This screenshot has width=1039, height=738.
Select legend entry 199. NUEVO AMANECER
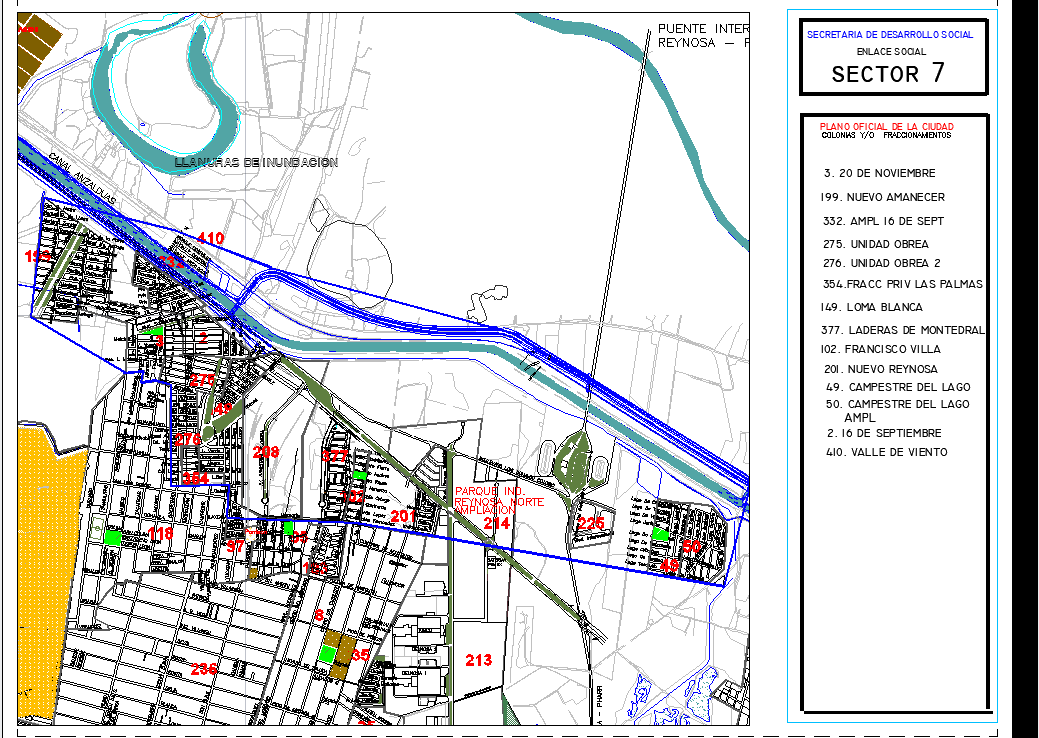pos(881,197)
